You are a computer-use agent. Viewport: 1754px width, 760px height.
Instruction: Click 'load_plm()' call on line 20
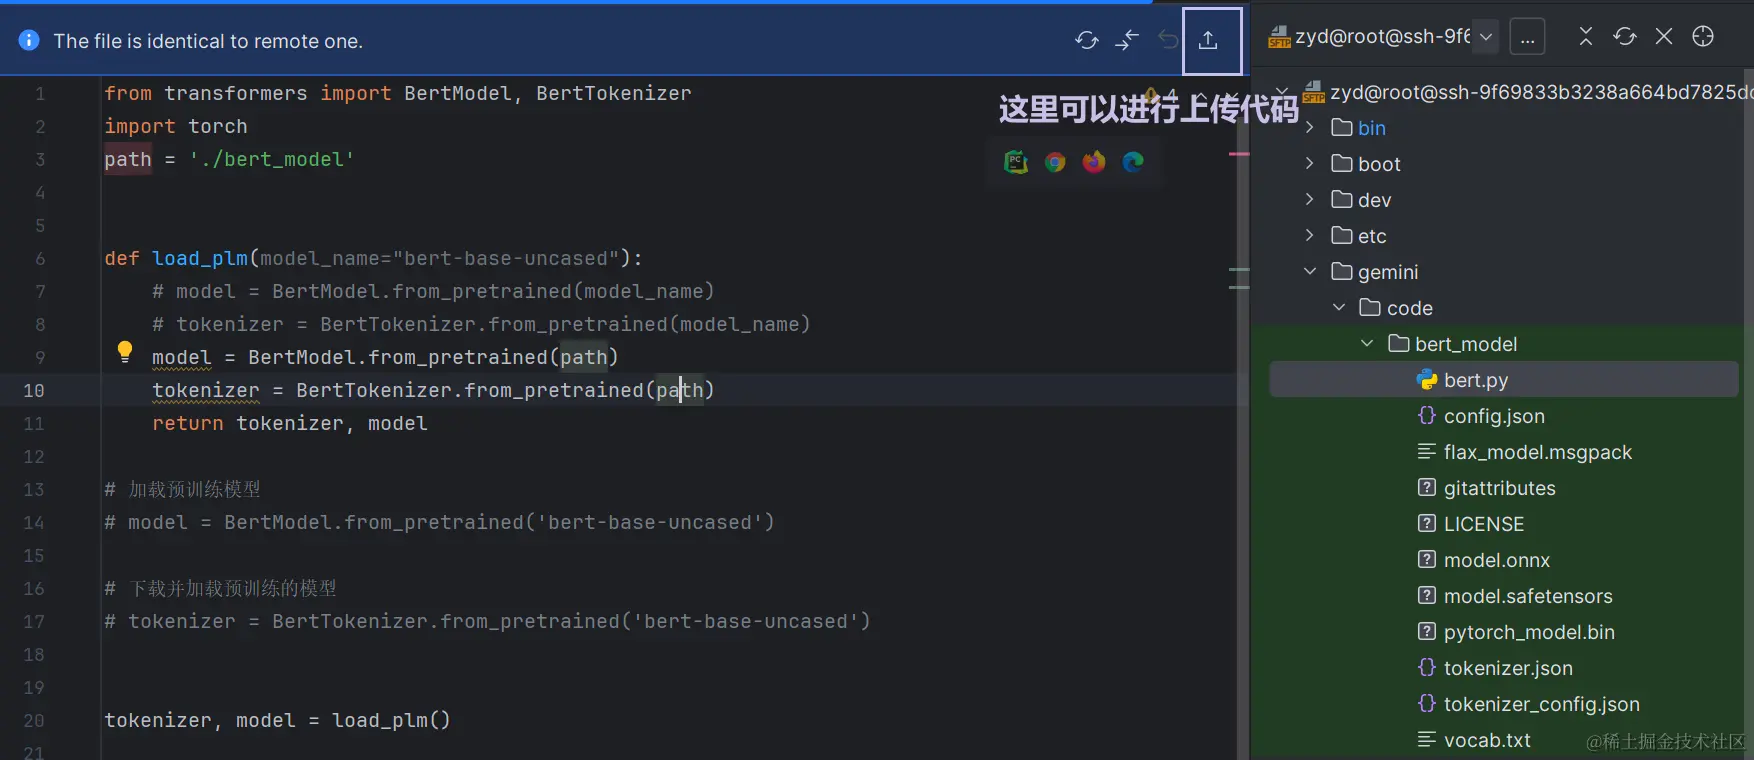point(391,720)
